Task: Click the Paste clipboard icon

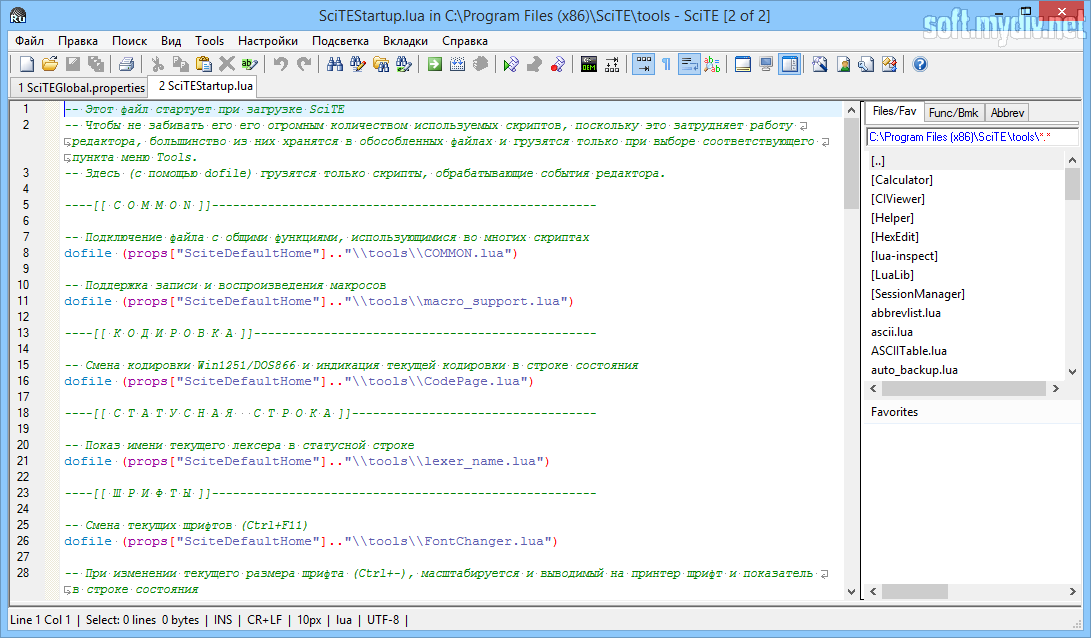Action: click(203, 65)
